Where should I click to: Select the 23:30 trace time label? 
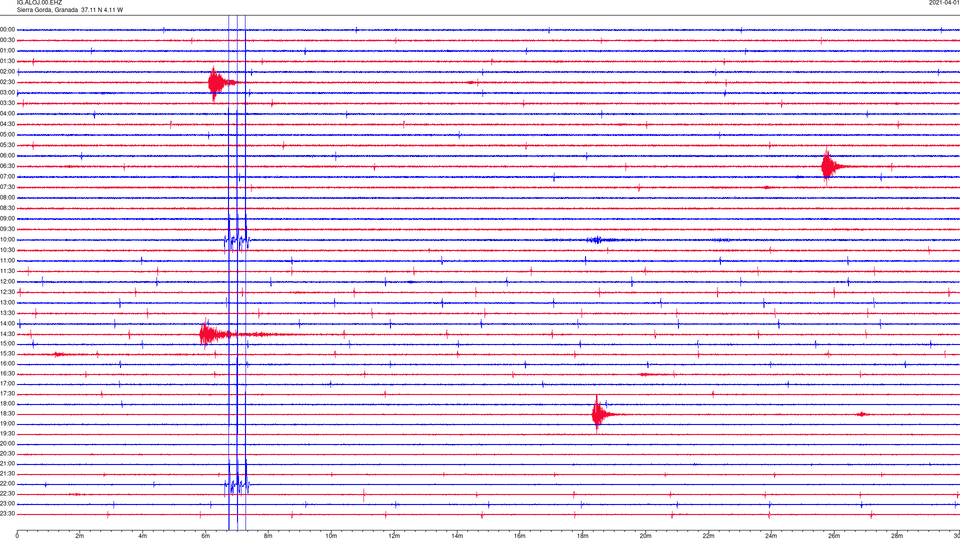pos(8,514)
